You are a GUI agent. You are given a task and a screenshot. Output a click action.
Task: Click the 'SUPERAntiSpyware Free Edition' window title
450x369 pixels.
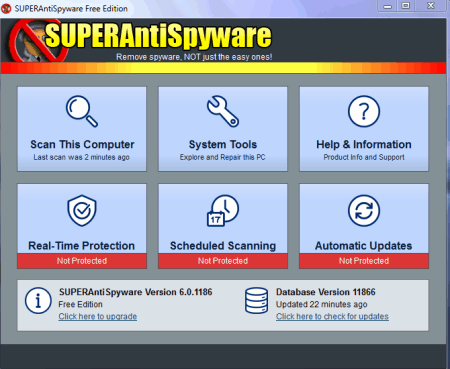(x=71, y=9)
